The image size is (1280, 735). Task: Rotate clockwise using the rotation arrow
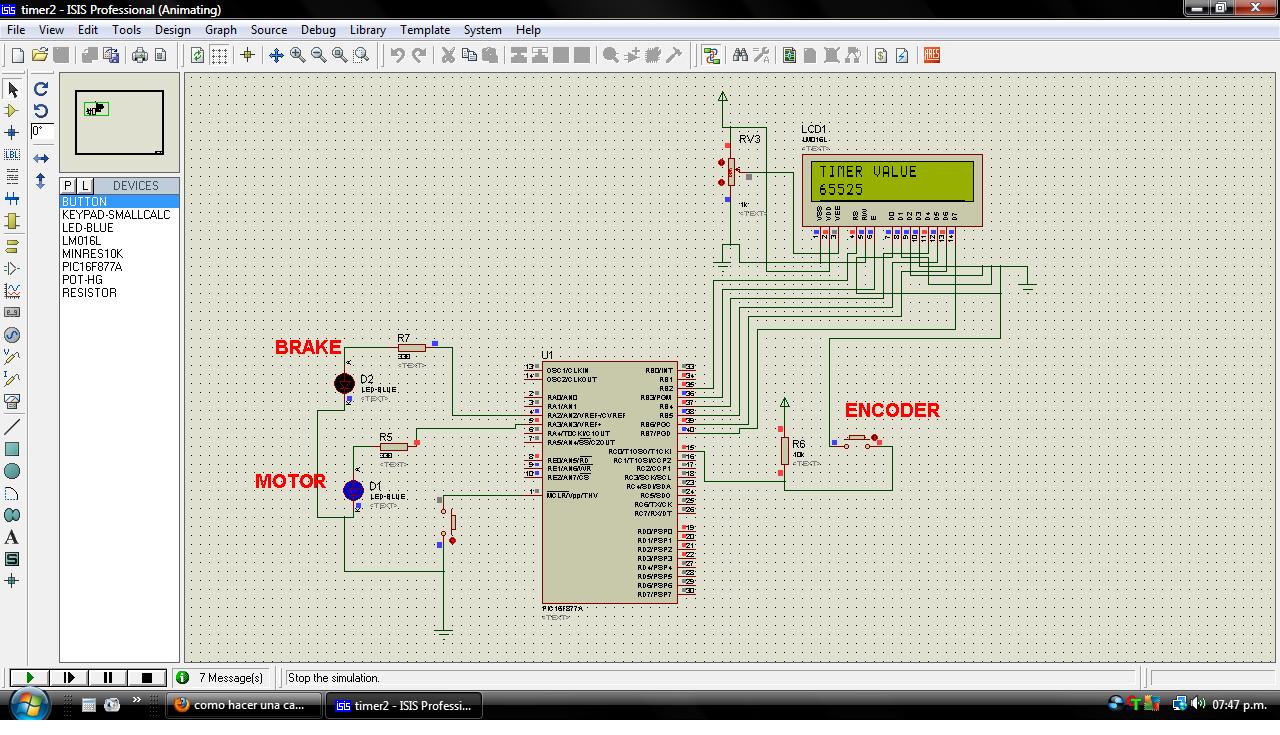point(41,89)
